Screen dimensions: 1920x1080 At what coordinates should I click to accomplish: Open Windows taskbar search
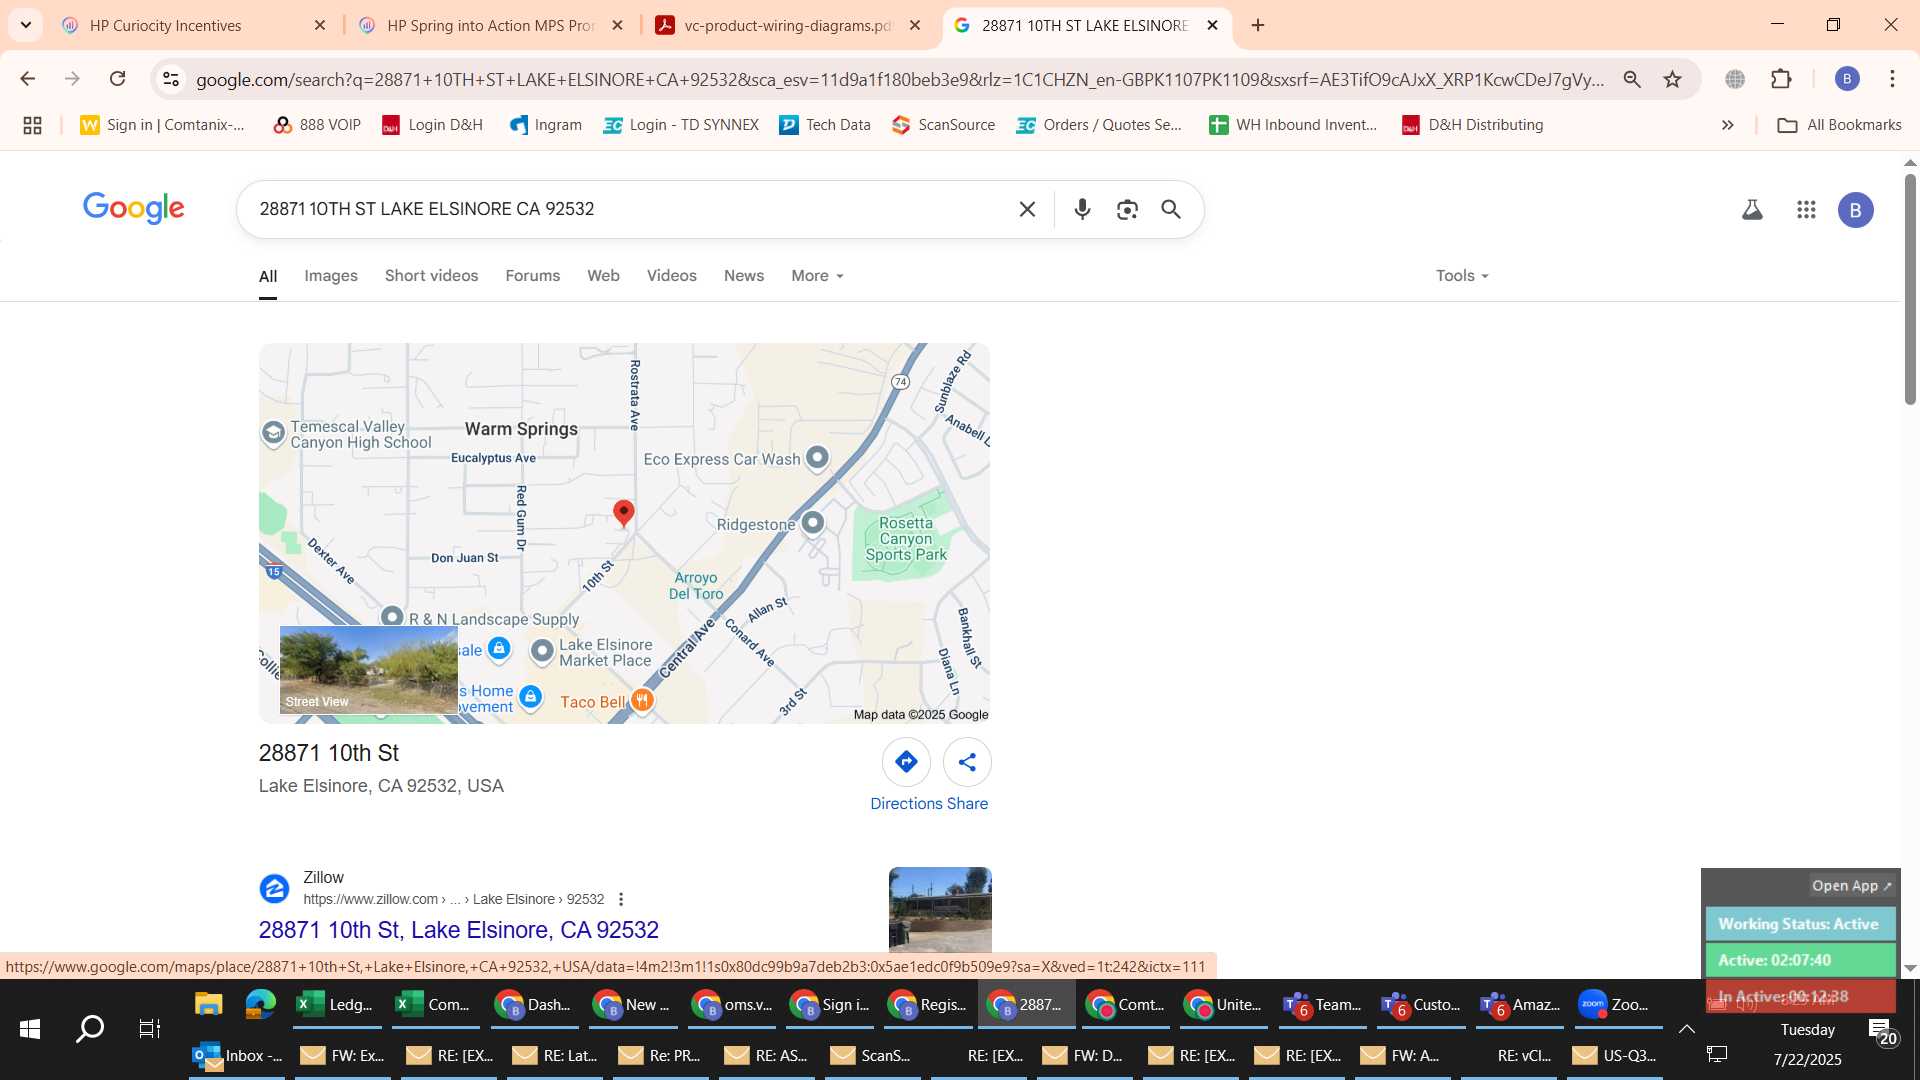(90, 1028)
